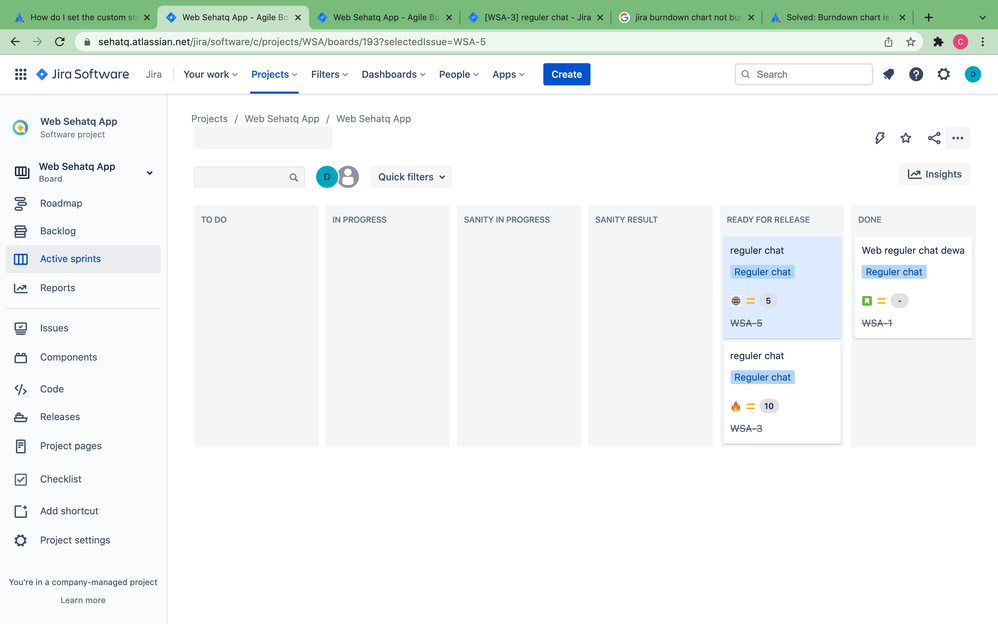Expand the Web Sehatq App board switcher
Image resolution: width=998 pixels, height=624 pixels.
coord(150,173)
